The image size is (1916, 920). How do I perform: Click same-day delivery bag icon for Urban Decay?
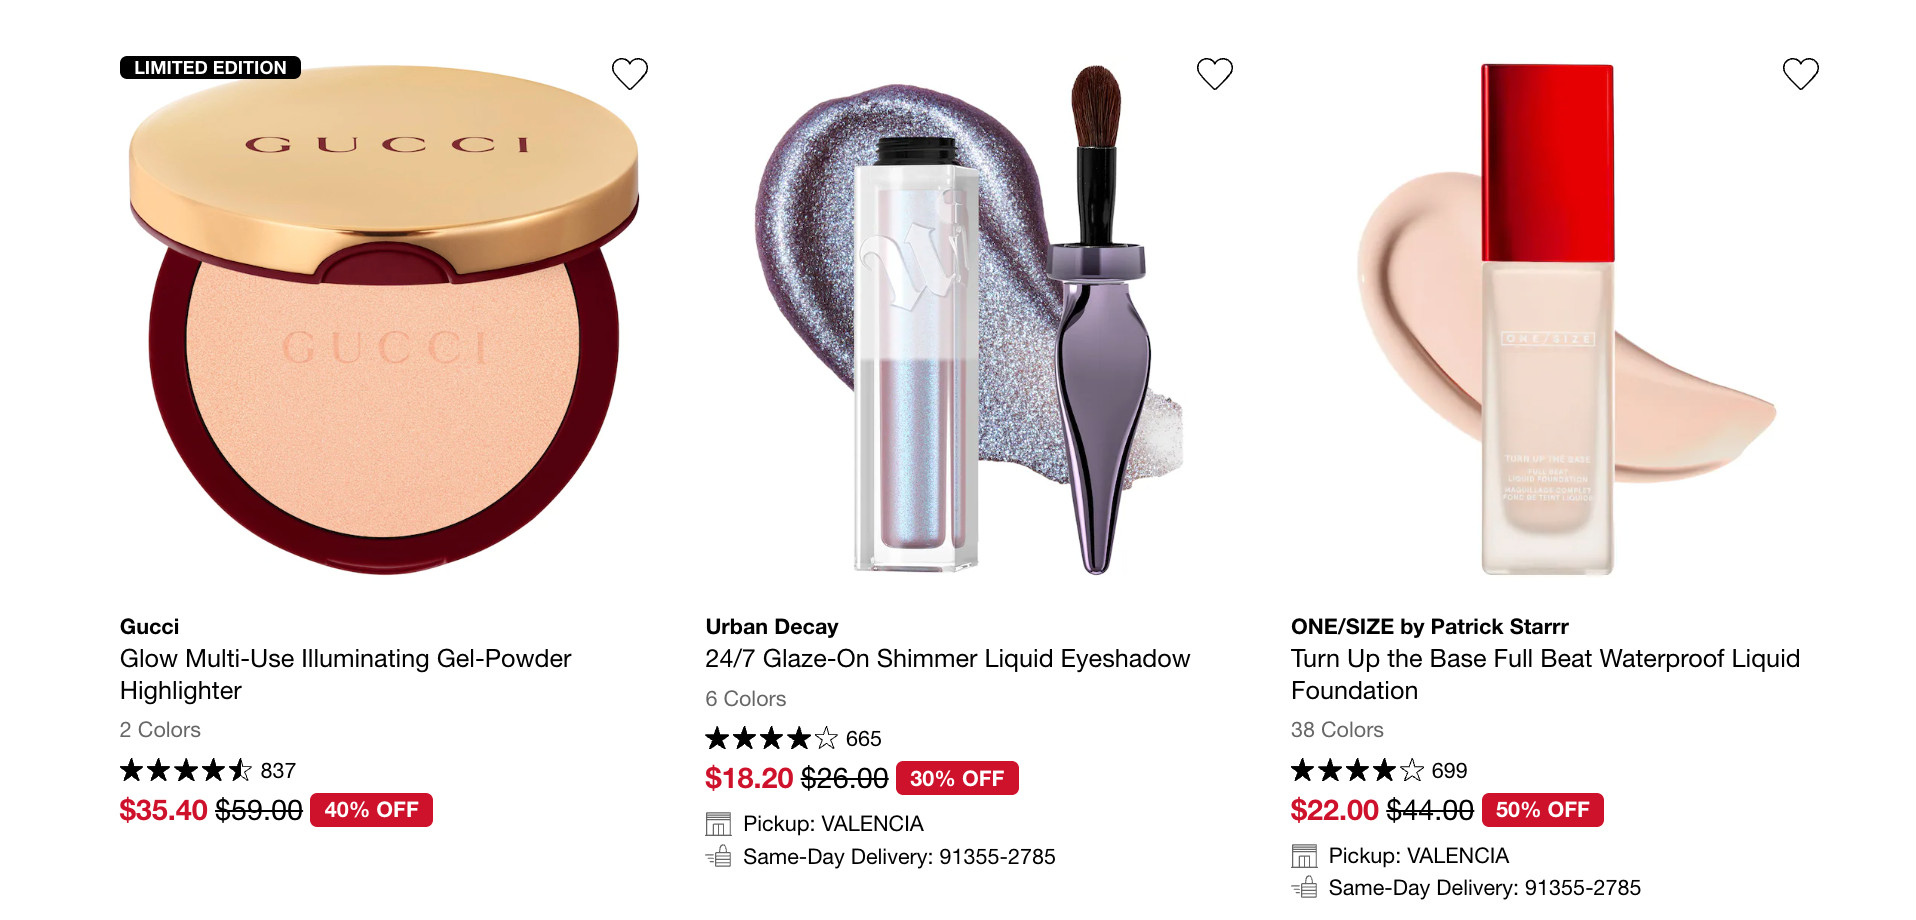click(718, 857)
